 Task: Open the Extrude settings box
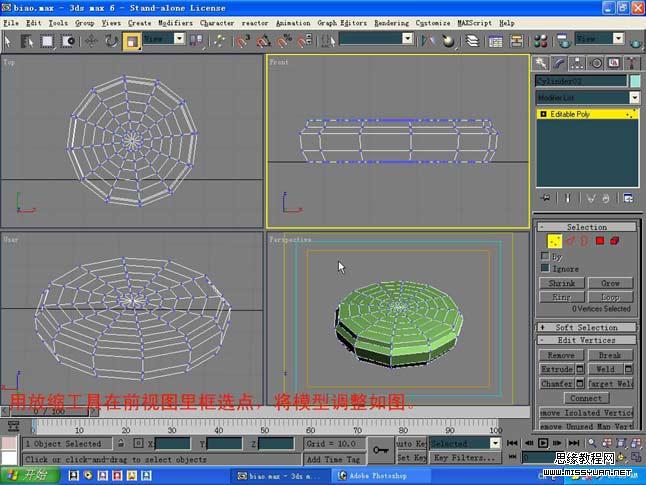tap(580, 369)
